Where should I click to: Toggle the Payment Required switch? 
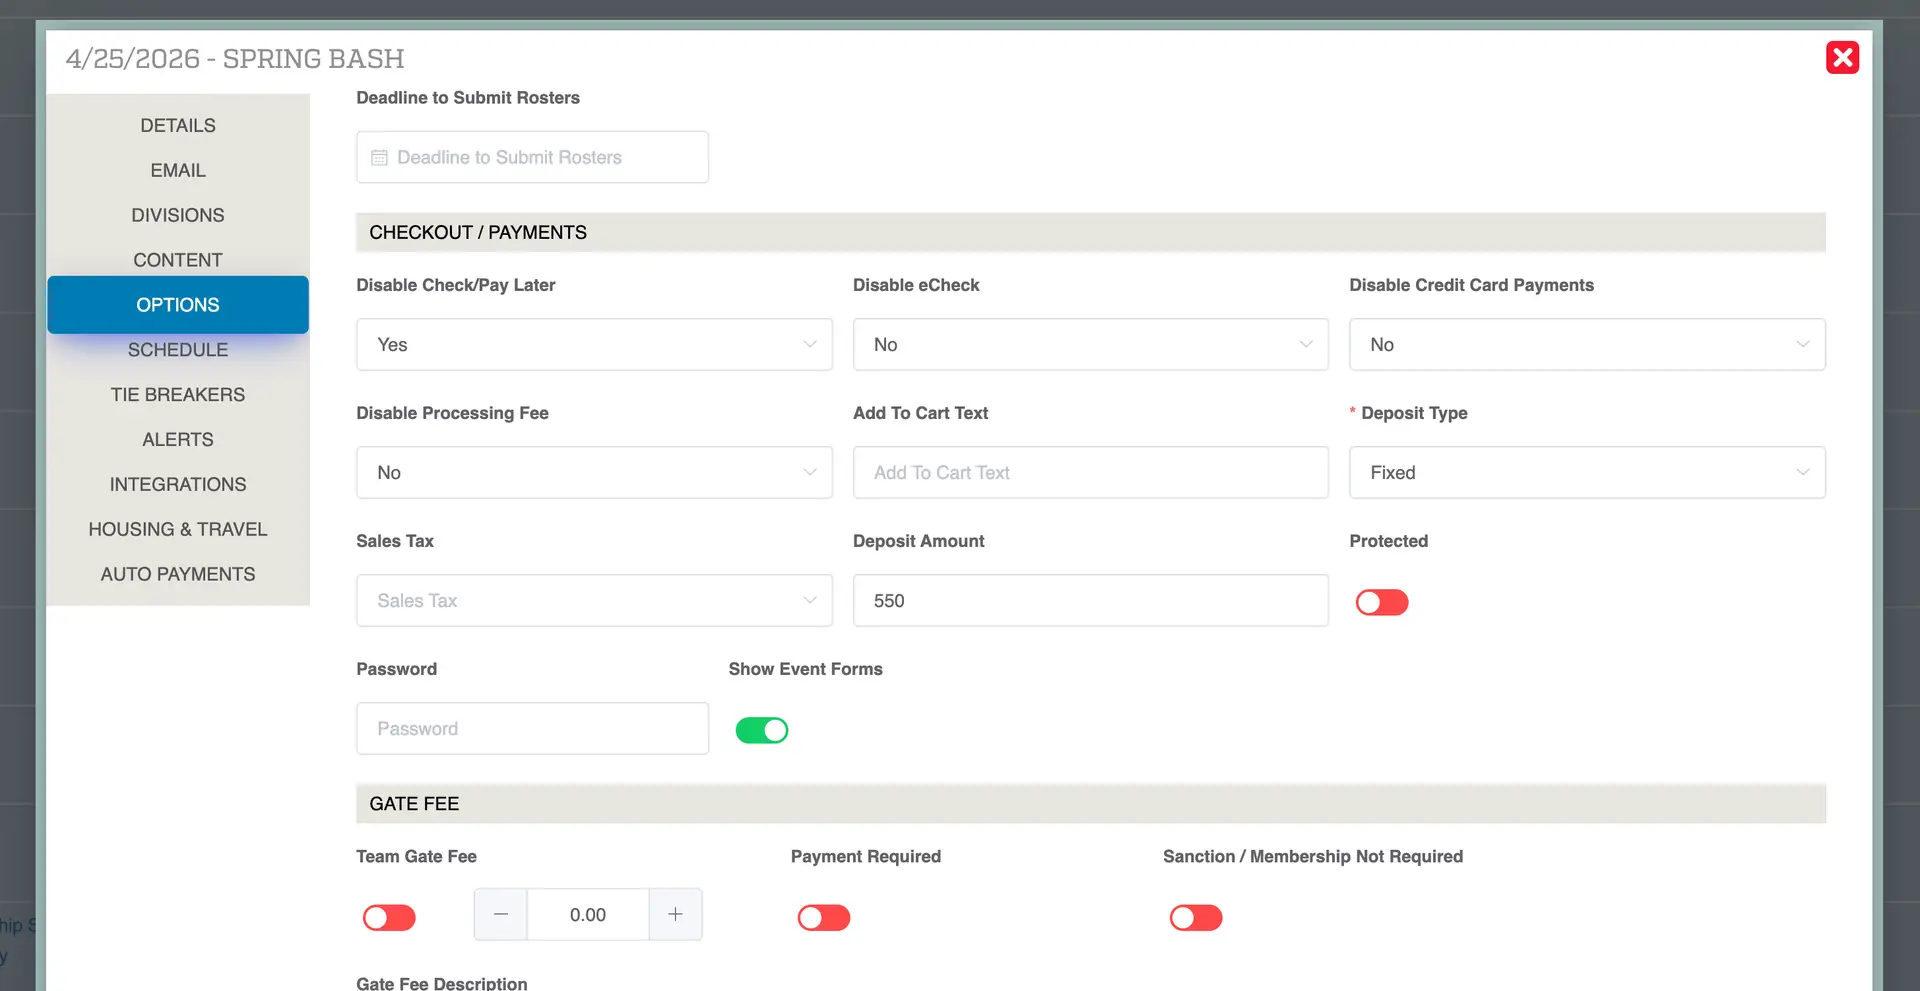(x=824, y=917)
